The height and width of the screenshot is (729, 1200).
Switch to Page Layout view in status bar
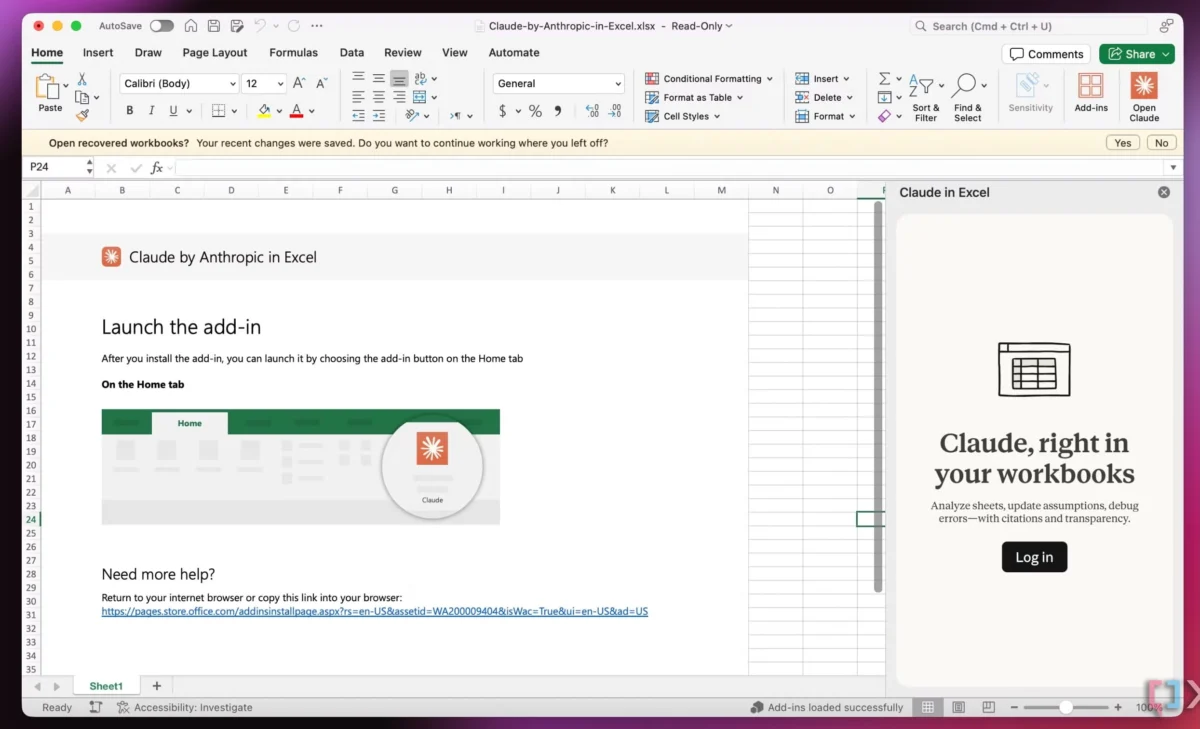tap(959, 707)
